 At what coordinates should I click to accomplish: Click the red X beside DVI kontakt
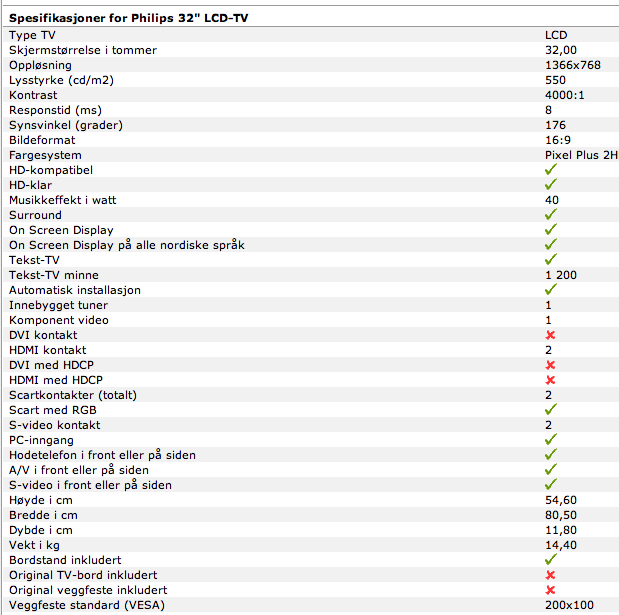click(550, 335)
